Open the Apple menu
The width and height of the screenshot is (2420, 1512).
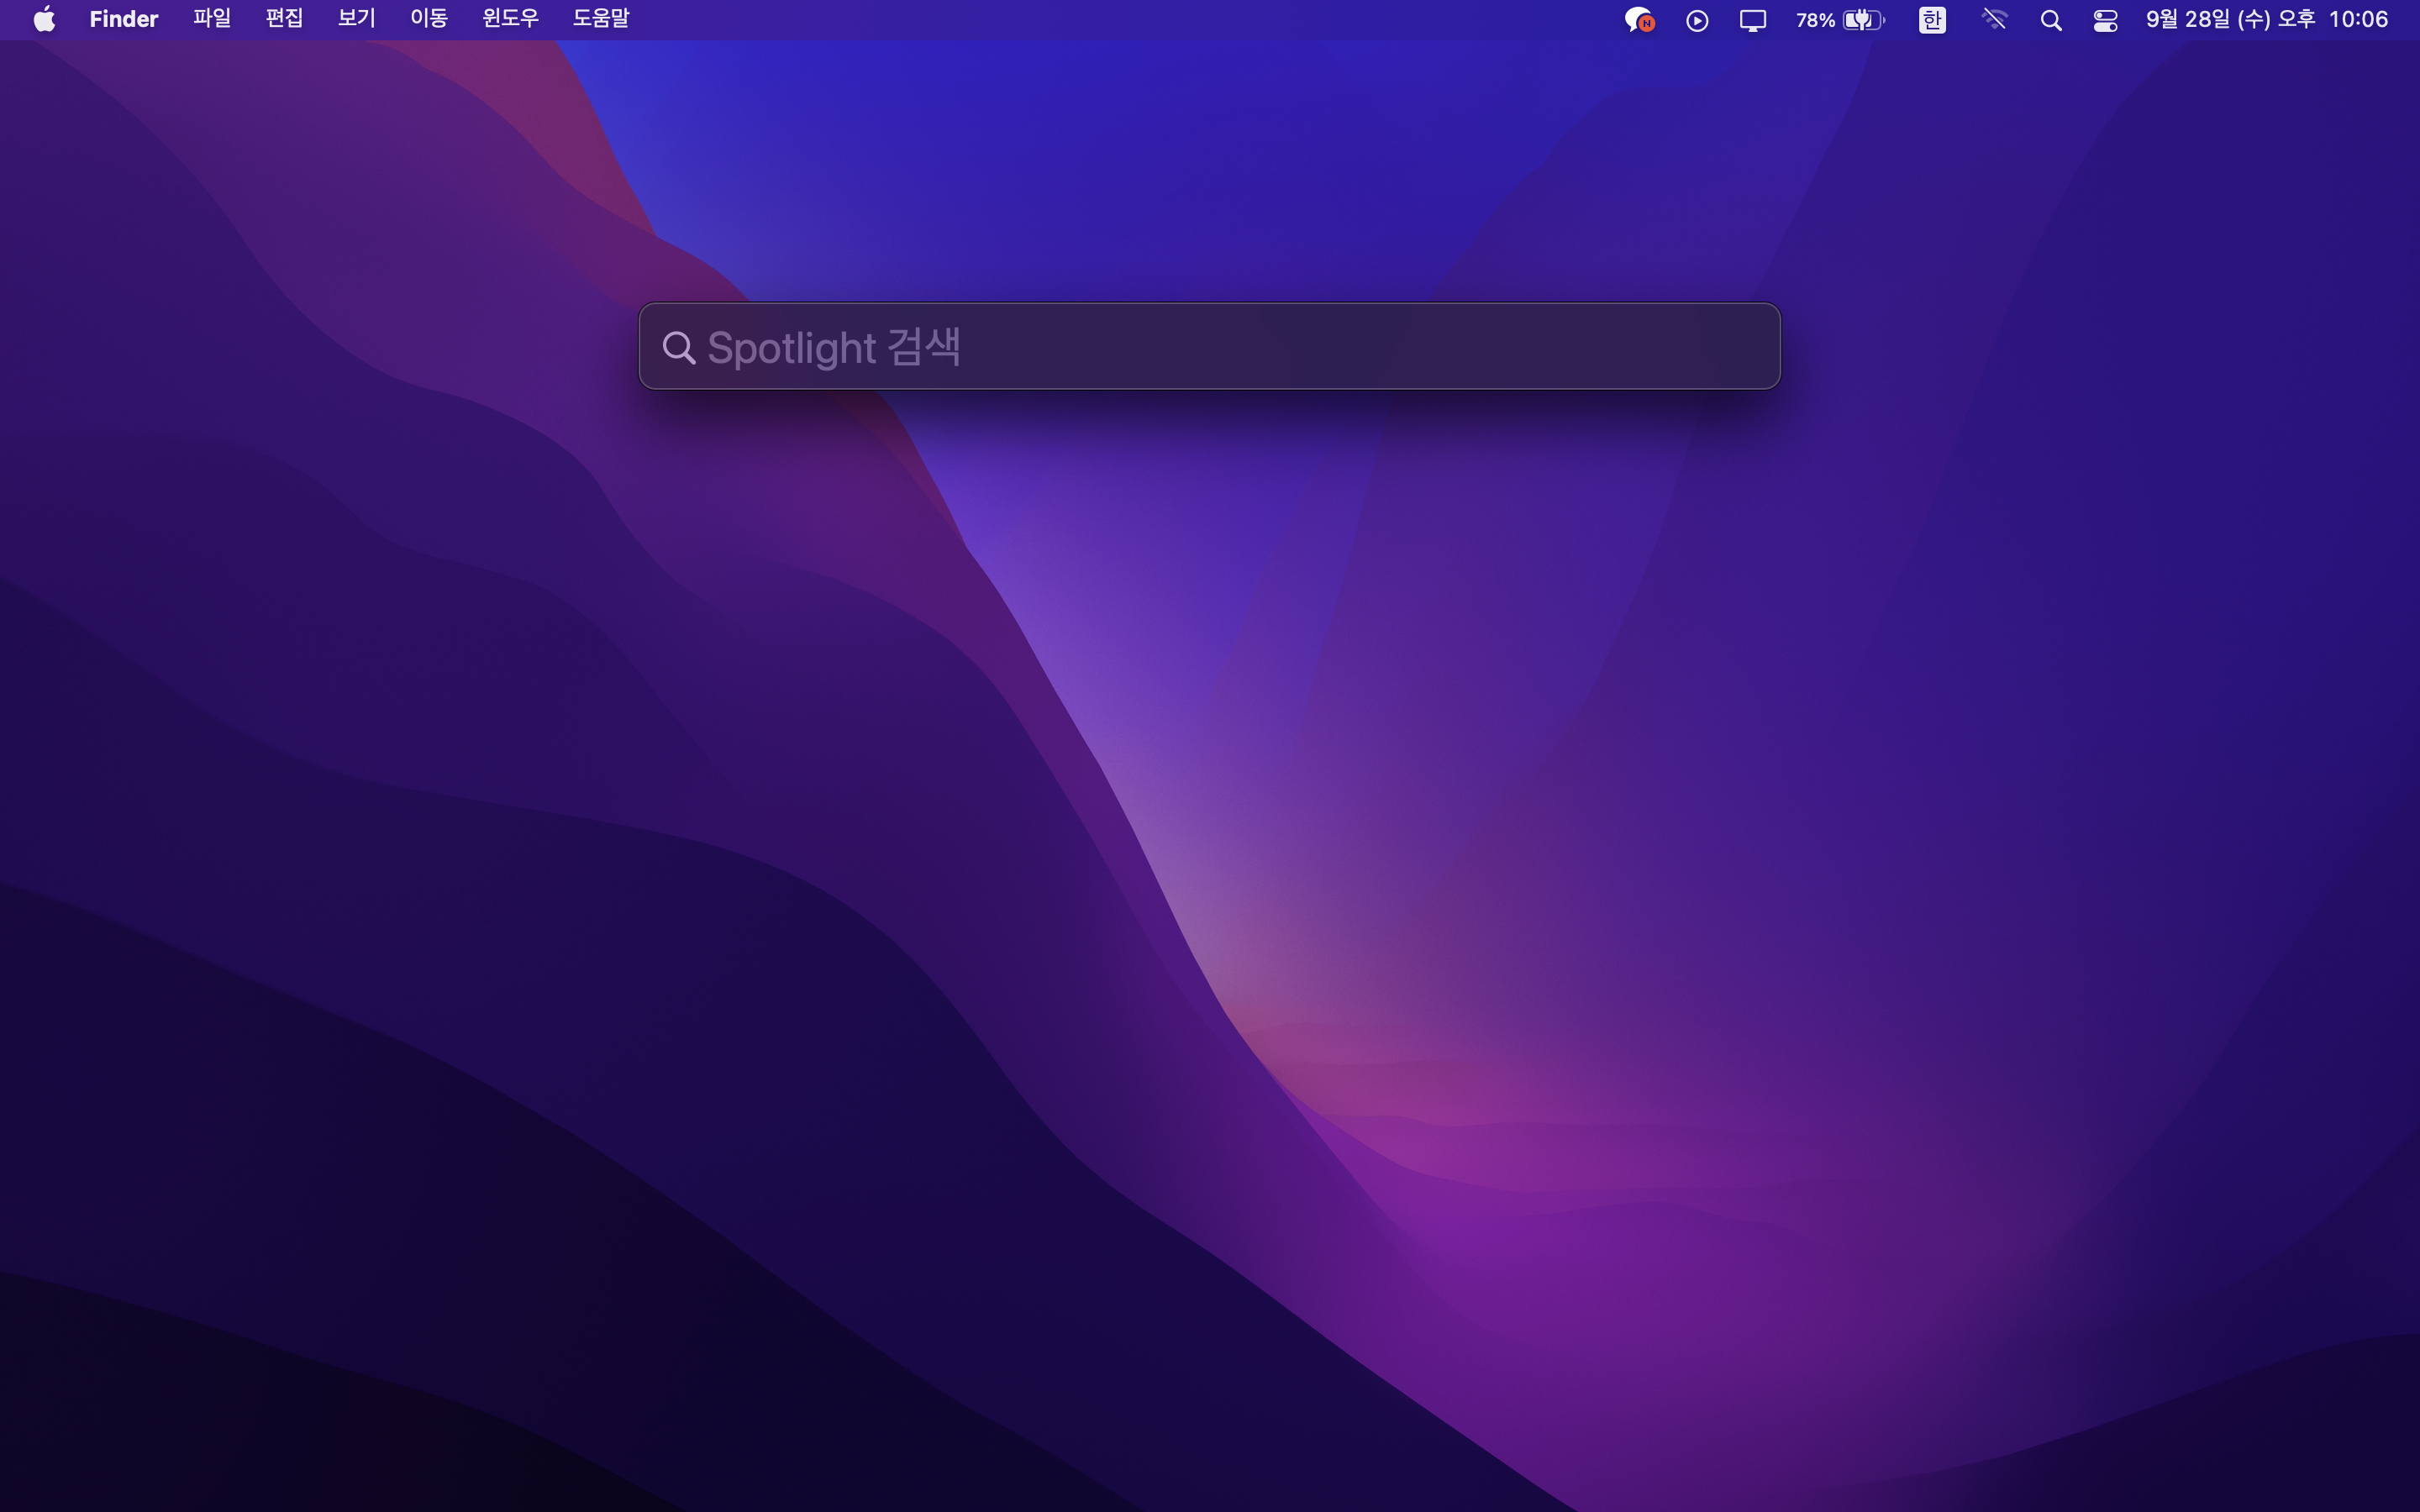coord(44,19)
